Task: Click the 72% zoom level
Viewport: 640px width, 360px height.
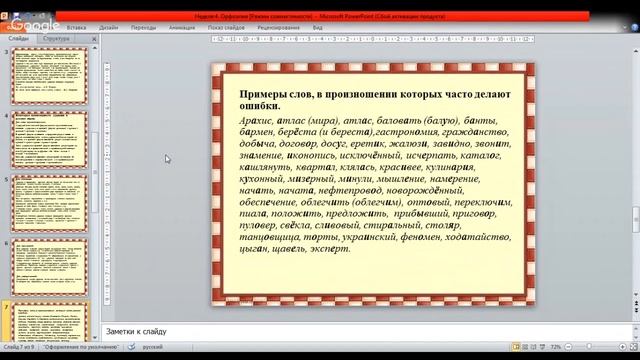Action: [555, 347]
